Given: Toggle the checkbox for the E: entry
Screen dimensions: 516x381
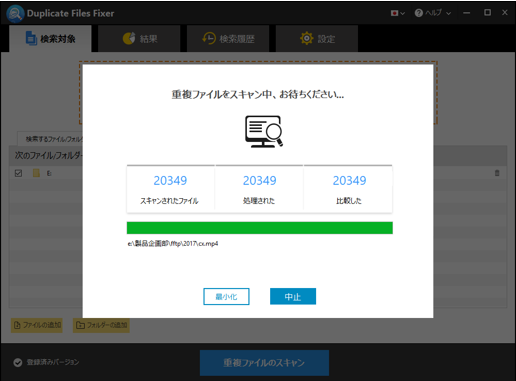Looking at the screenshot, I should pos(18,173).
